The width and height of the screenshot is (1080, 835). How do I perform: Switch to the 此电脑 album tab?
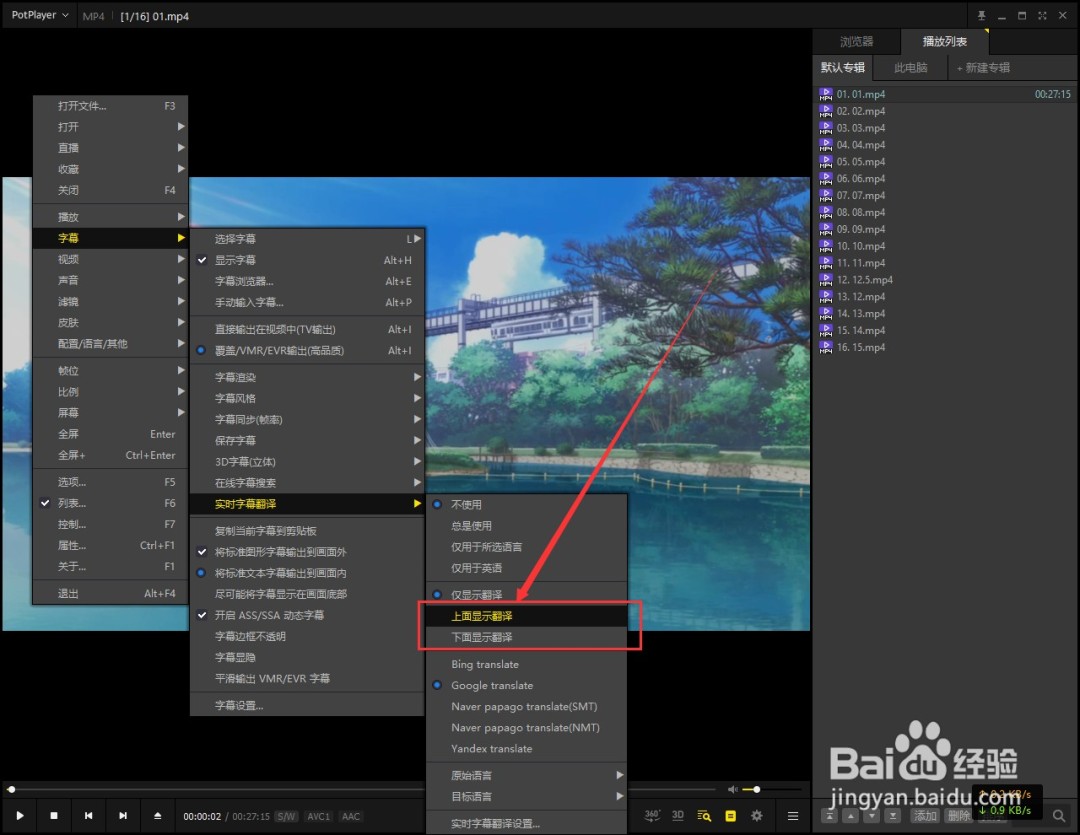911,68
